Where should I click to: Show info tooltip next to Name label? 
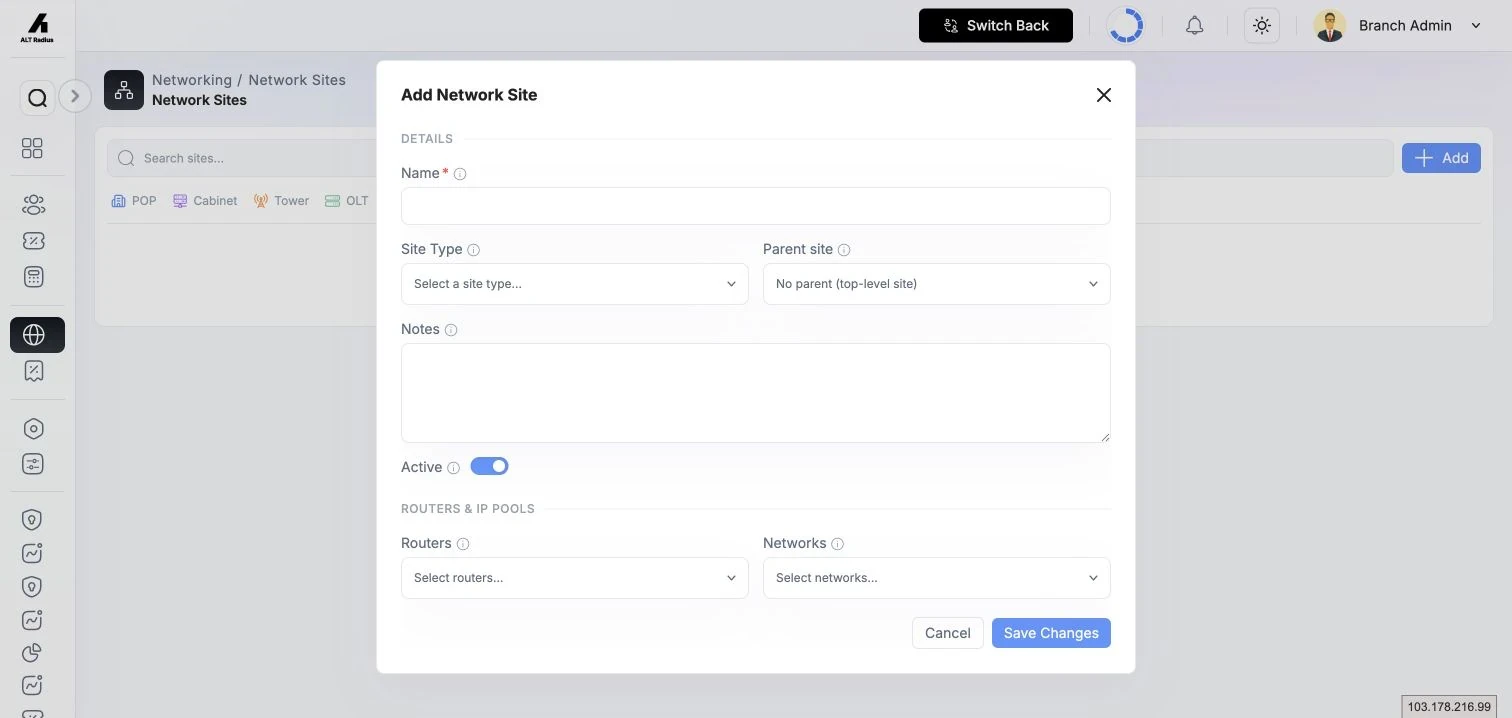tap(460, 174)
